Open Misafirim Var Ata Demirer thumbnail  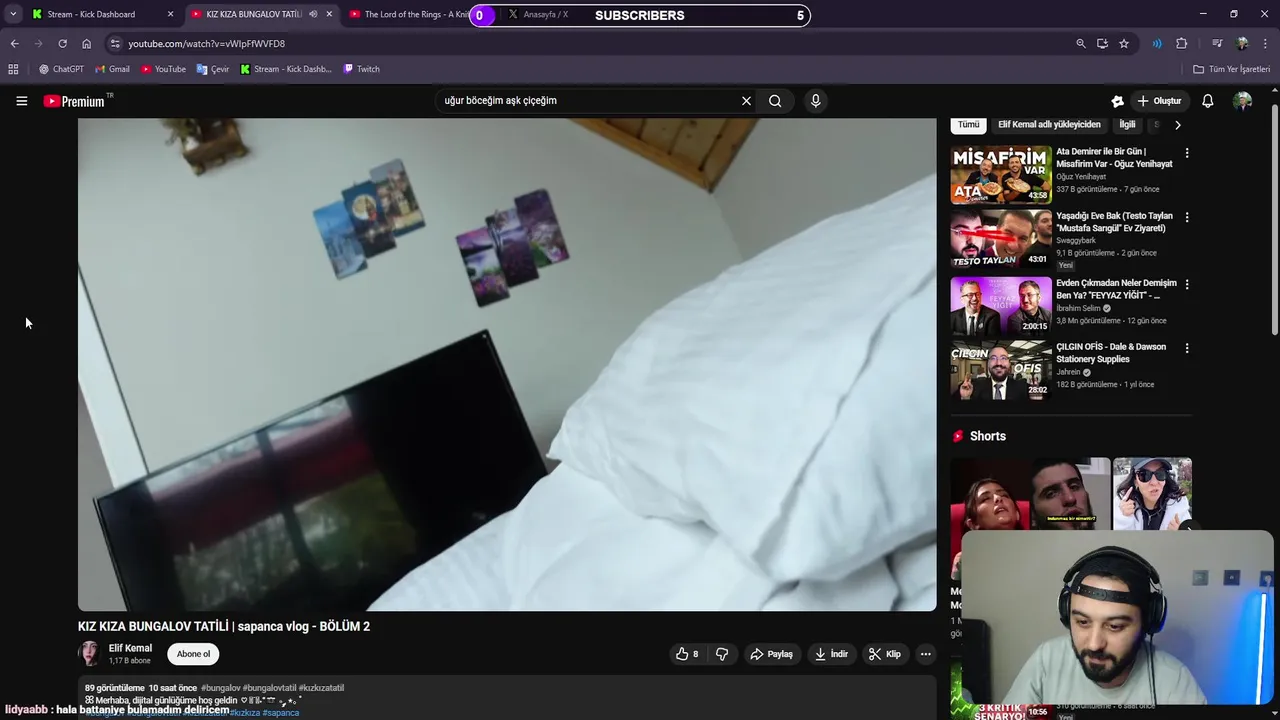coord(1001,174)
